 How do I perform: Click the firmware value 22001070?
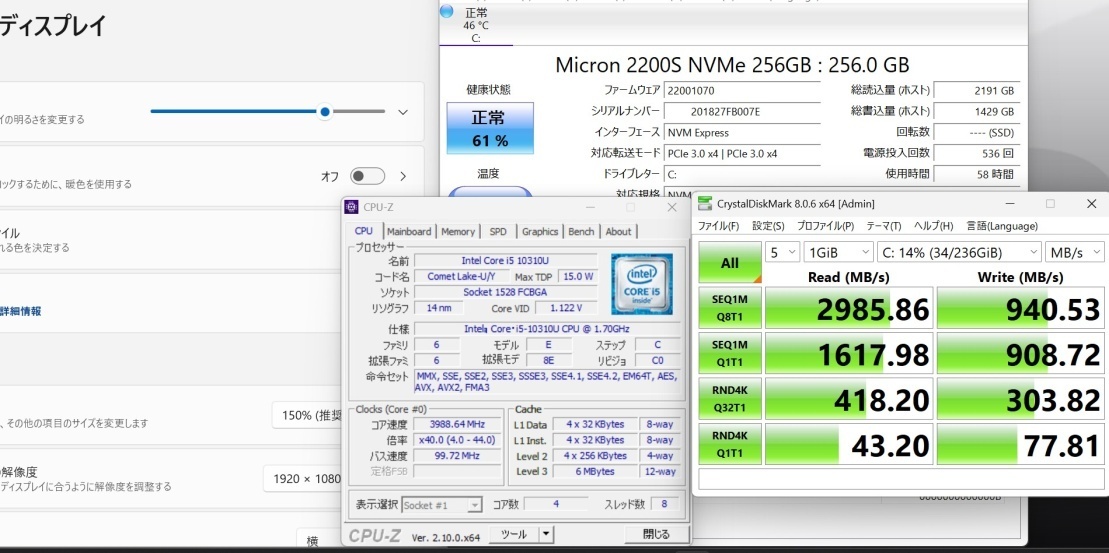click(742, 91)
